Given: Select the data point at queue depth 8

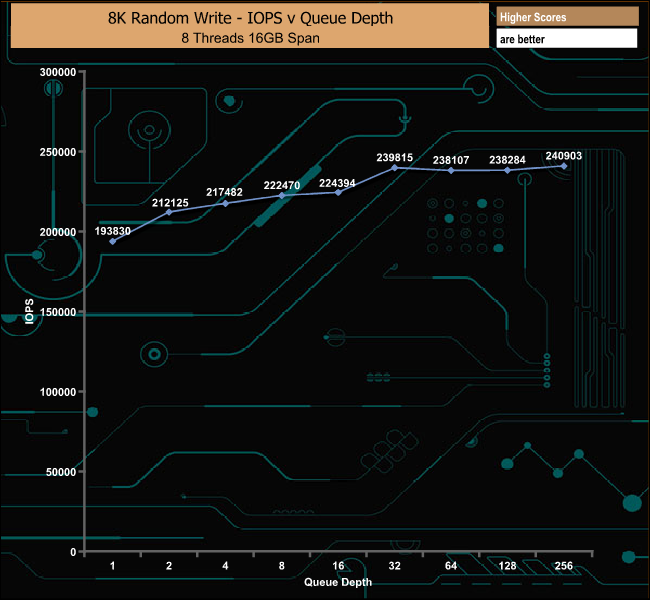Looking at the screenshot, I should [282, 195].
